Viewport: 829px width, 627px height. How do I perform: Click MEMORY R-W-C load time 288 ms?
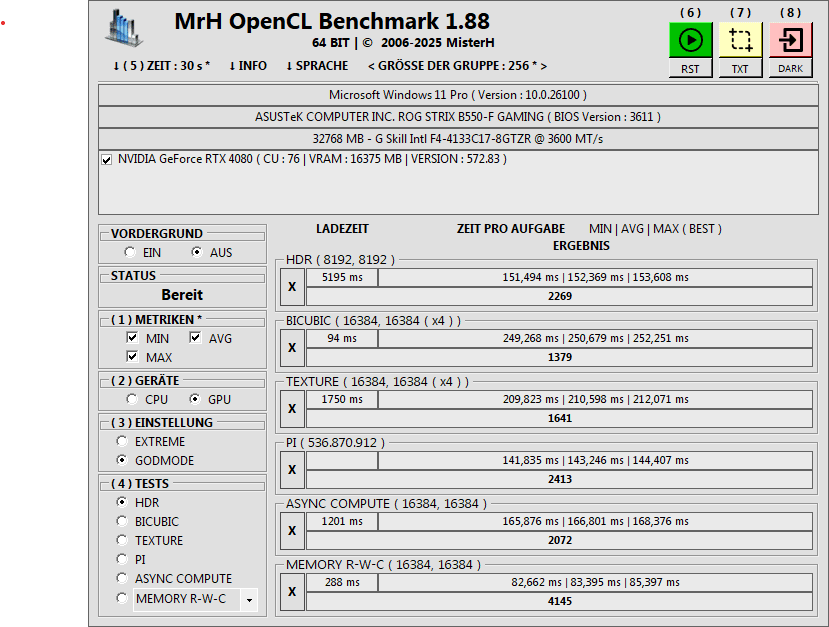coord(342,583)
